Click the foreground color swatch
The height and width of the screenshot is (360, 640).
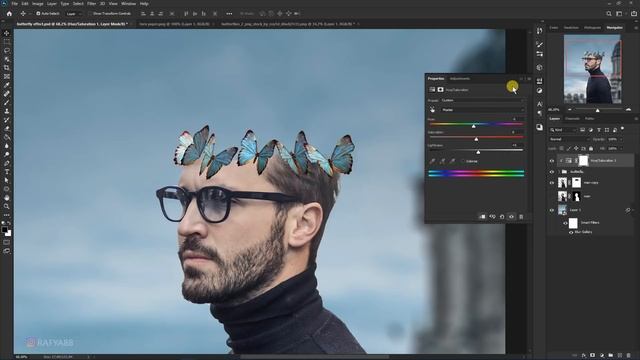coord(4,230)
